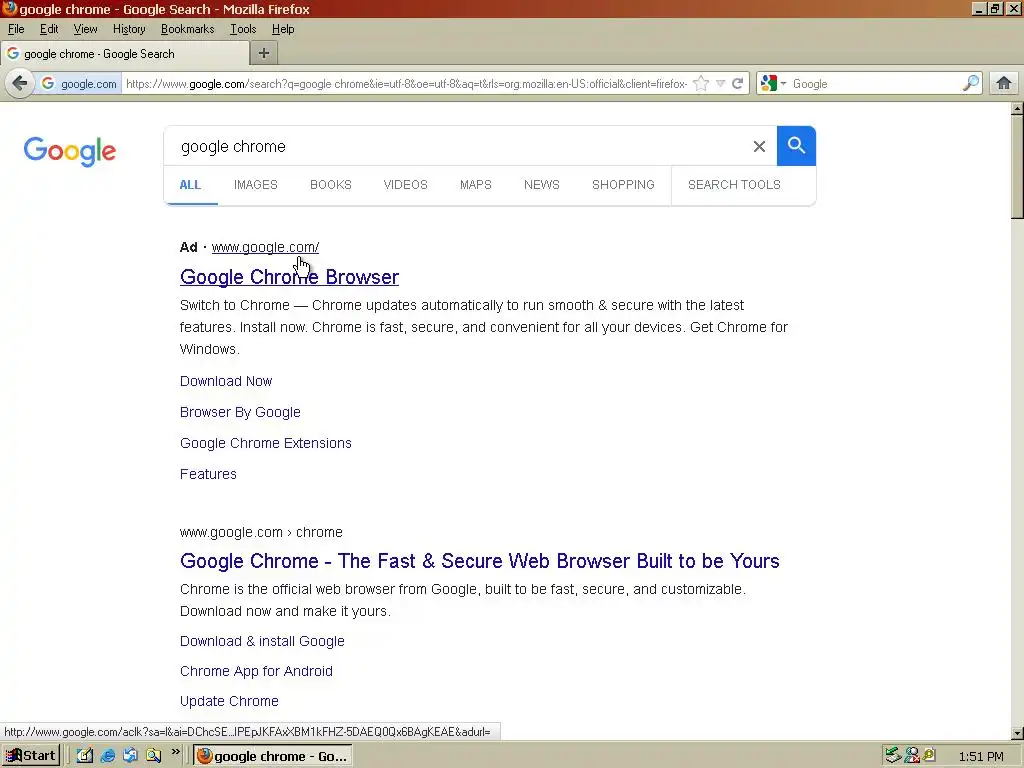Switch to the SHOPPING results tab
This screenshot has width=1024, height=768.
point(623,185)
